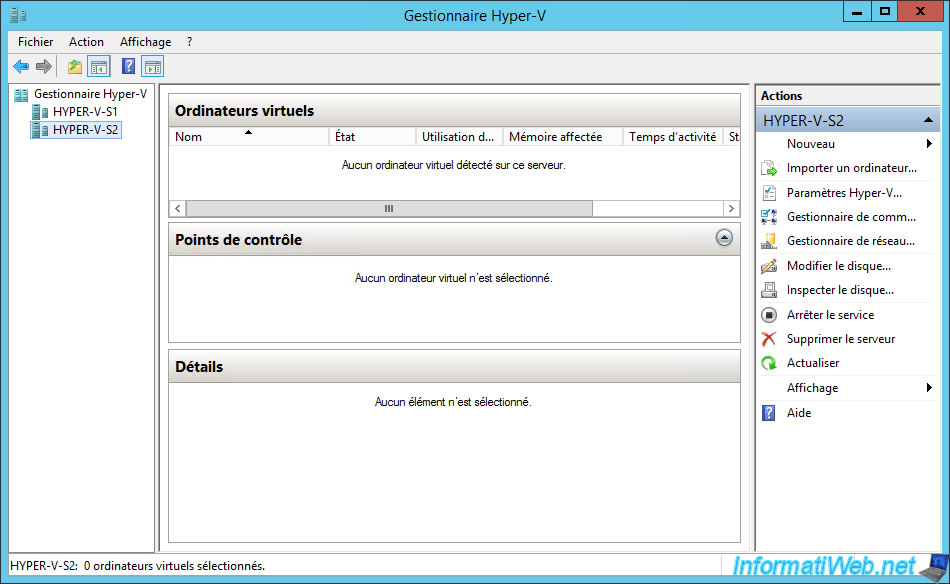Click Nouveau in Actions pane
The height and width of the screenshot is (584, 950).
811,144
